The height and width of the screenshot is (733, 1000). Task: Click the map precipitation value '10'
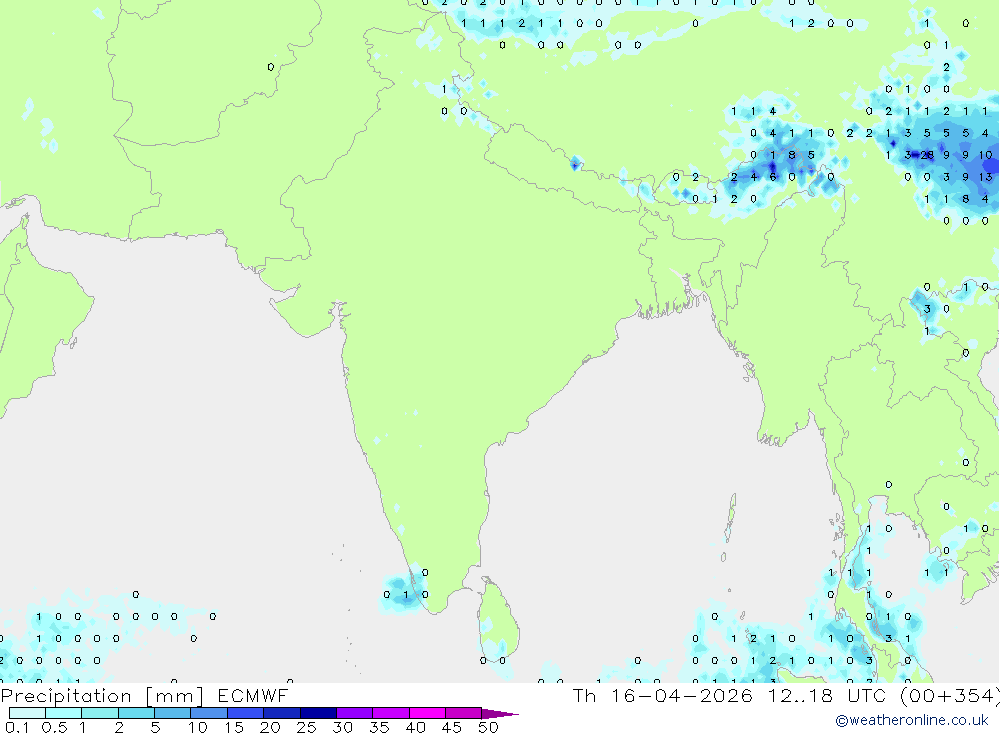[x=985, y=155]
